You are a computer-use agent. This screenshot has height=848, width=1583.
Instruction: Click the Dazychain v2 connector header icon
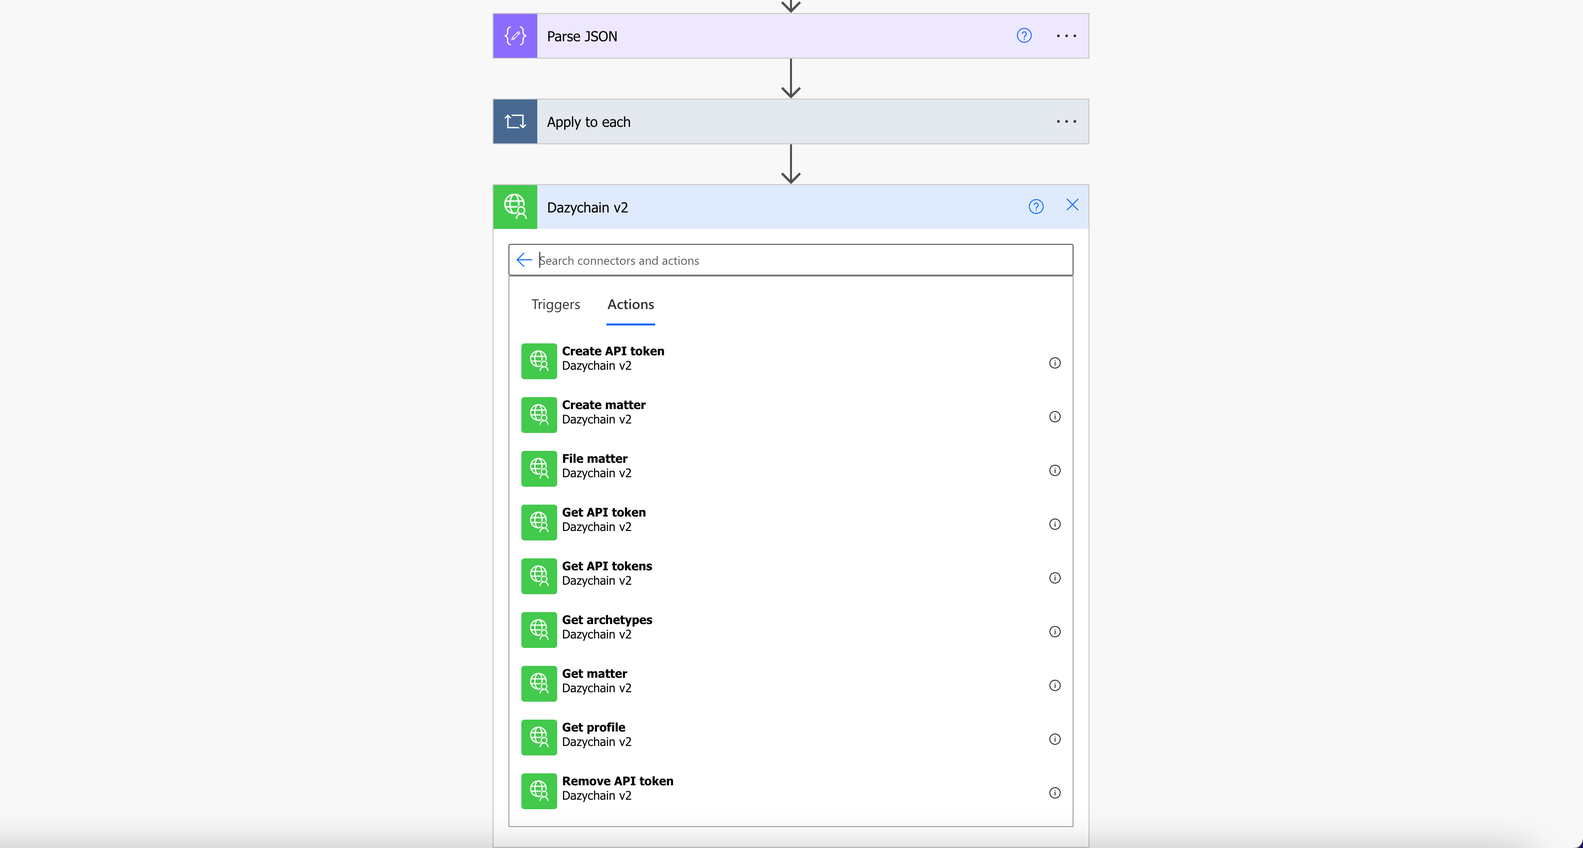click(515, 207)
